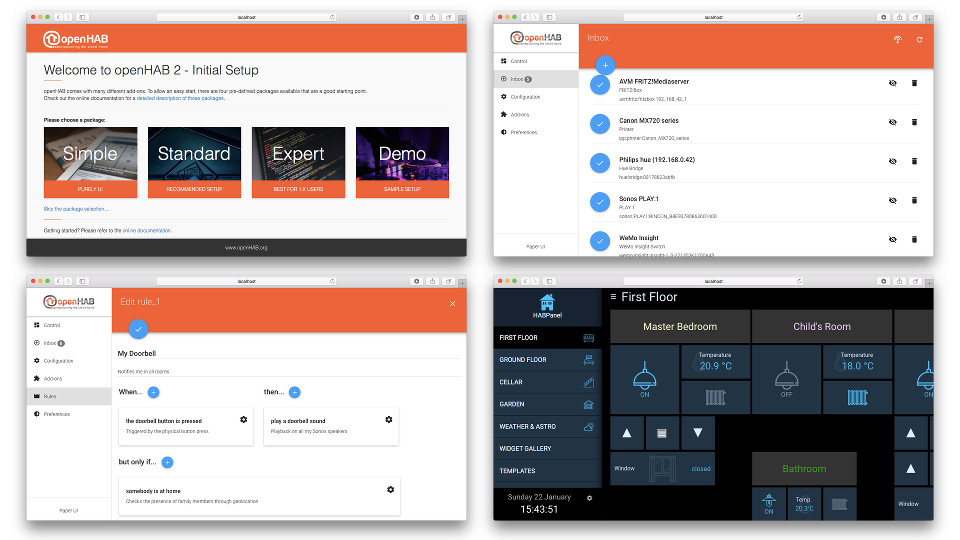
Task: Click the HABPanel settings gear beside the clock
Action: pos(589,498)
